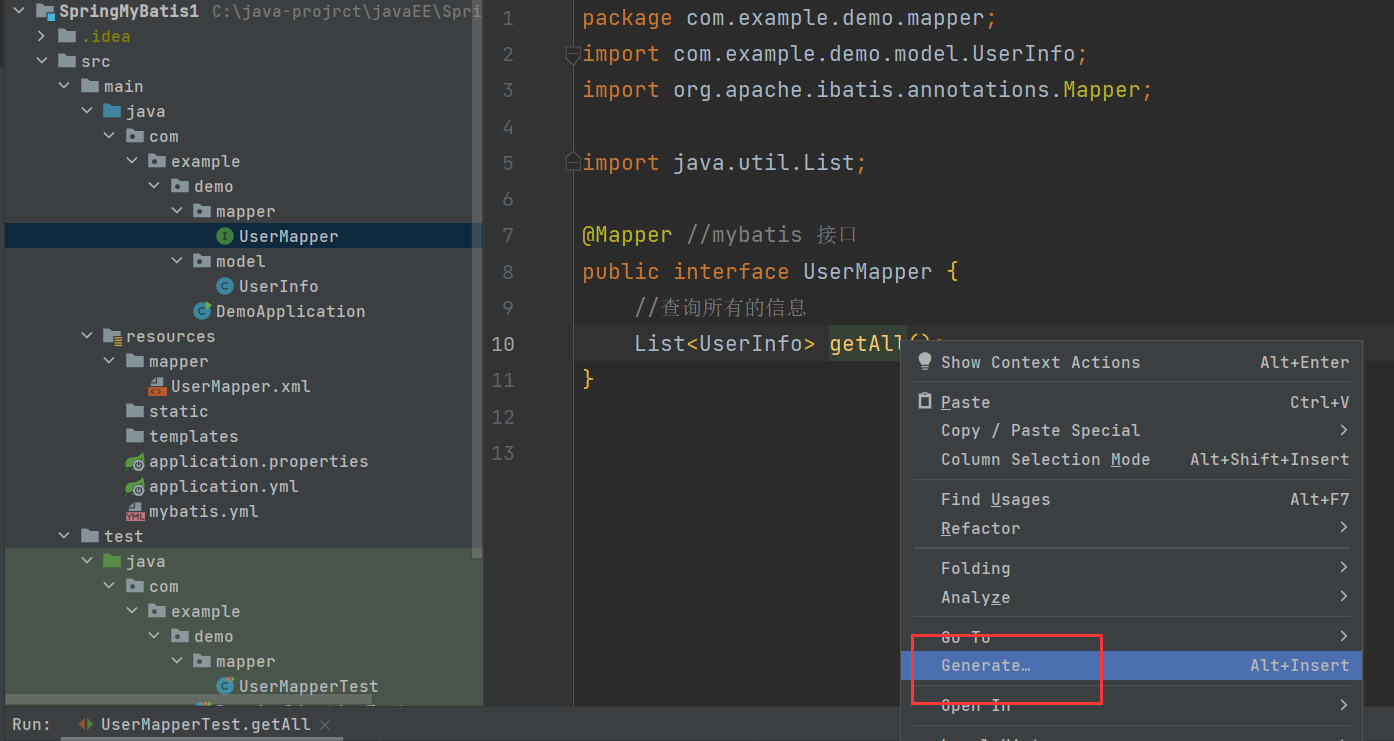Click the UserMapper interface name in editor
Image resolution: width=1394 pixels, height=741 pixels.
tap(868, 271)
